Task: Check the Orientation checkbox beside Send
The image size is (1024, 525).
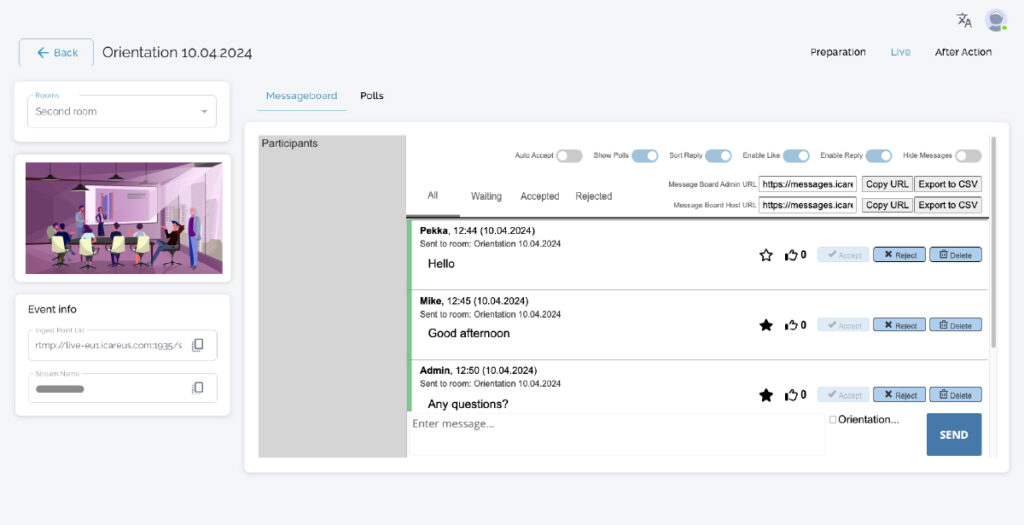Action: tap(832, 420)
